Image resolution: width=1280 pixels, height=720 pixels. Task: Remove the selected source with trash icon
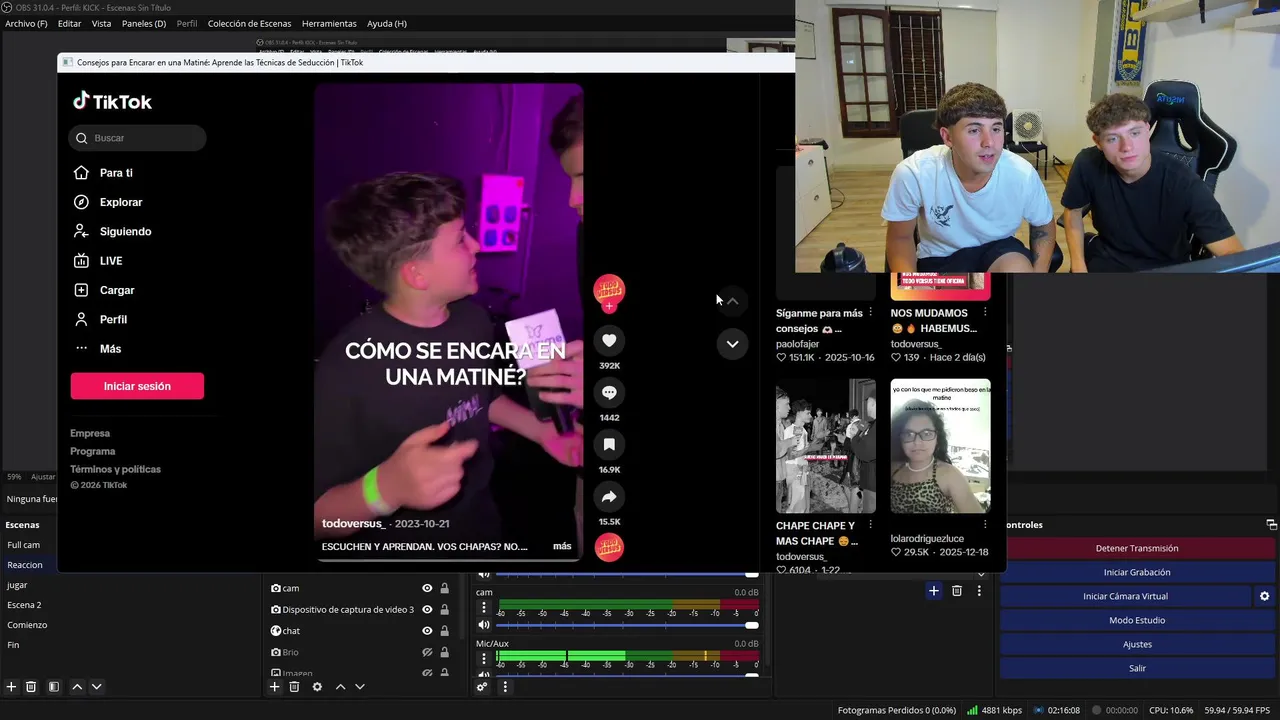(294, 687)
